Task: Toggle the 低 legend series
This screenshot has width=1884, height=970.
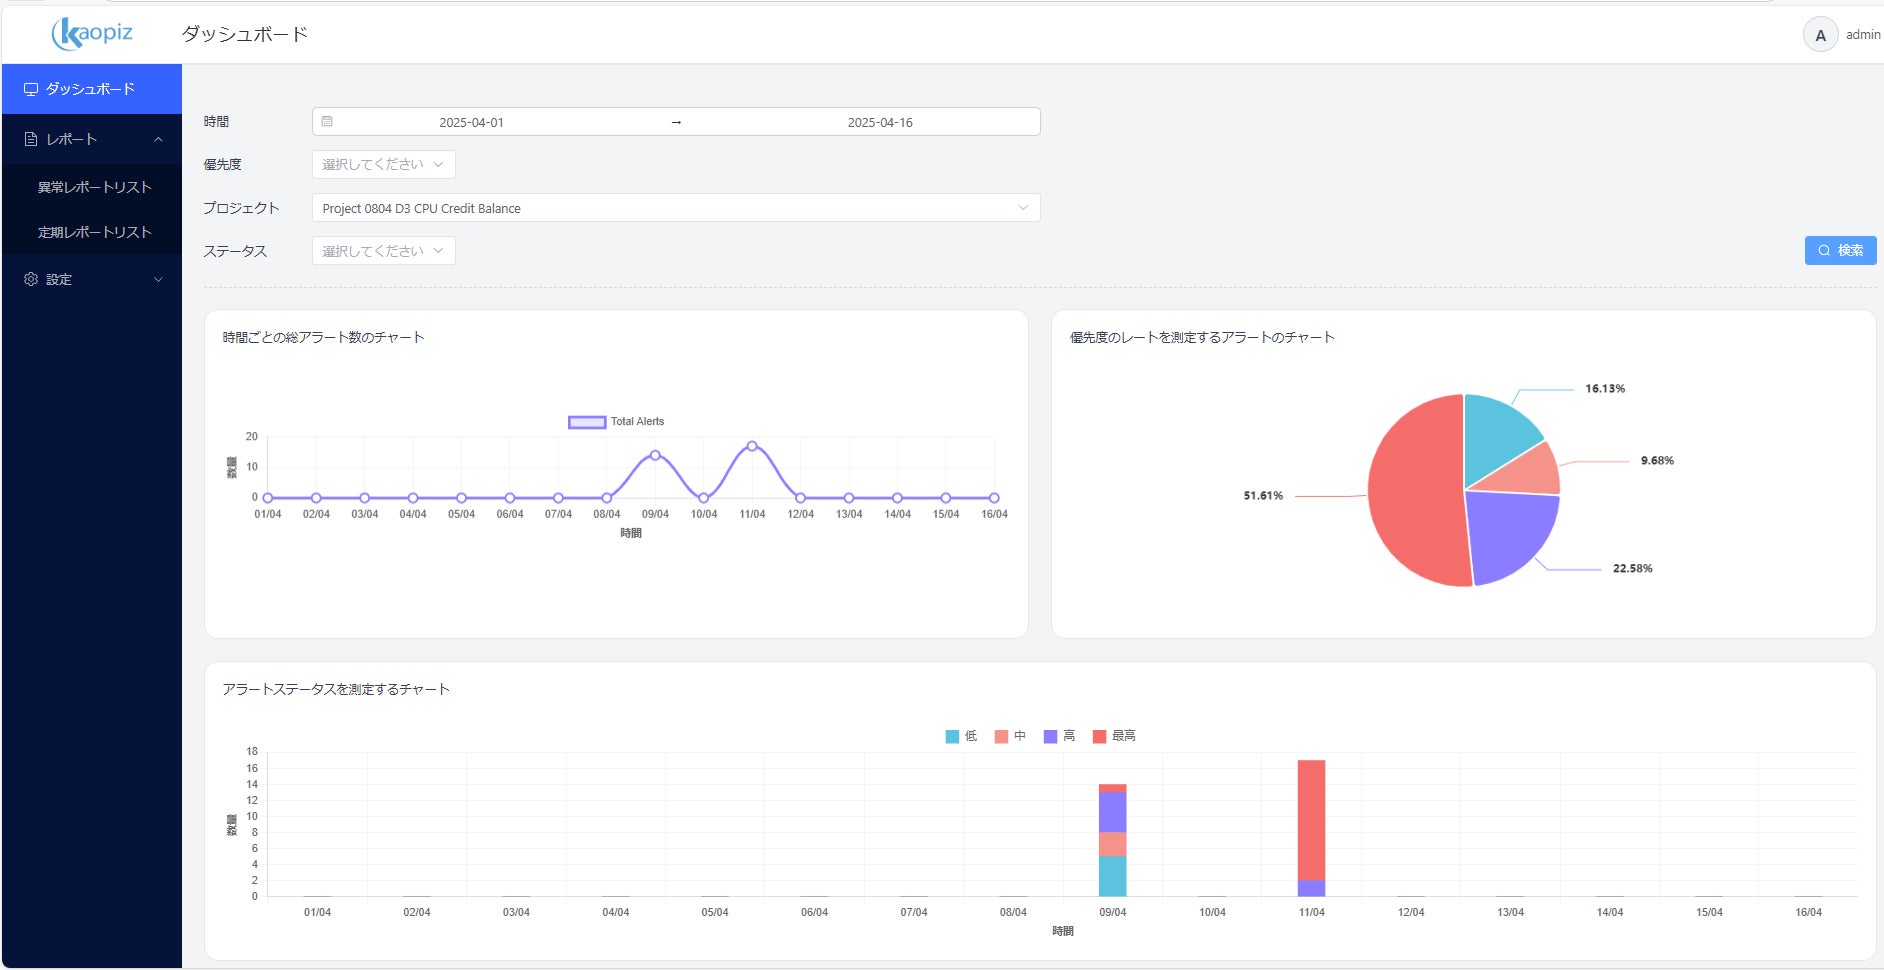Action: [x=961, y=736]
